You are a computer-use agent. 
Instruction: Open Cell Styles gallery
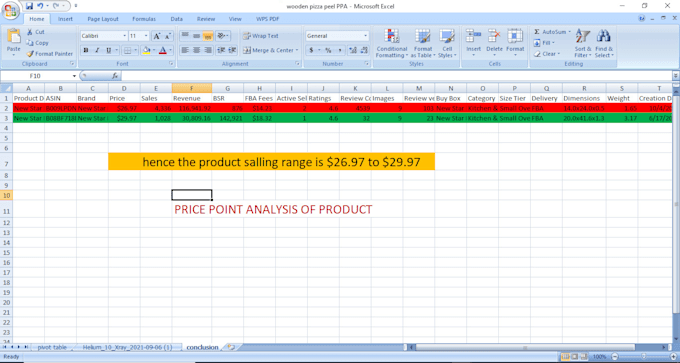pos(447,43)
